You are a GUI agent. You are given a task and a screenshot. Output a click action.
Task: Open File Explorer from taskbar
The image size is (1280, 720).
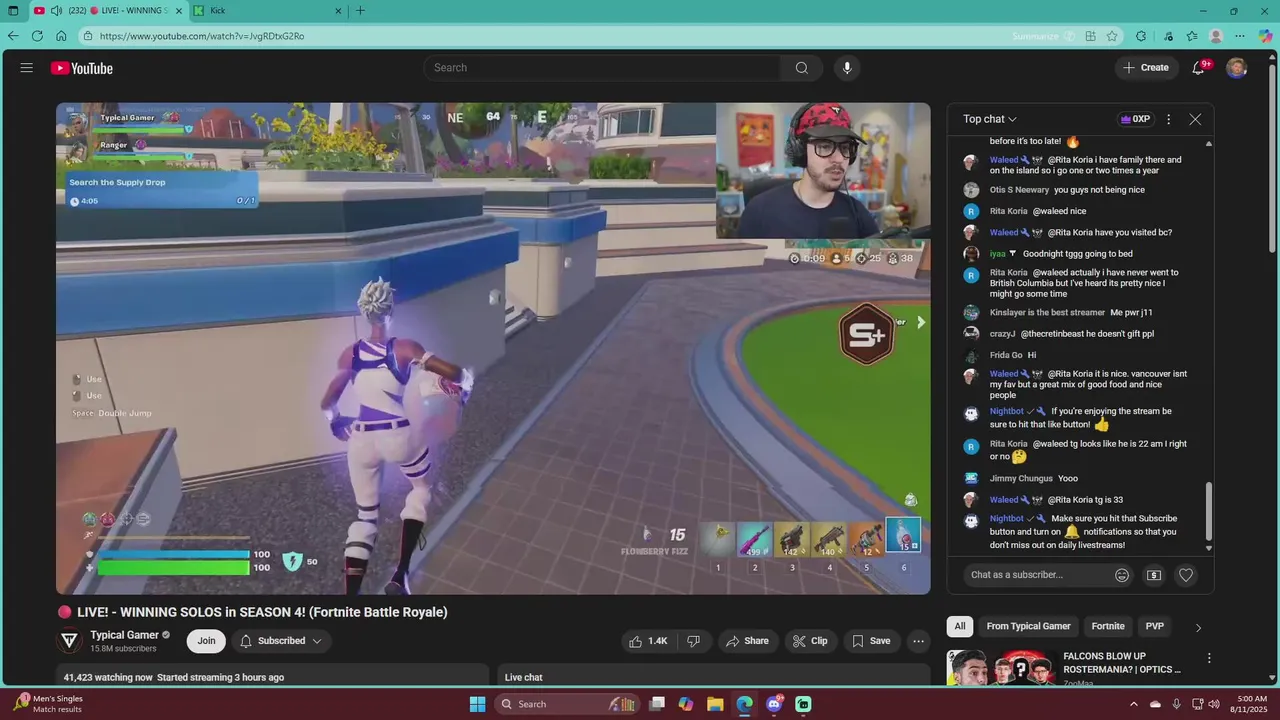click(715, 704)
